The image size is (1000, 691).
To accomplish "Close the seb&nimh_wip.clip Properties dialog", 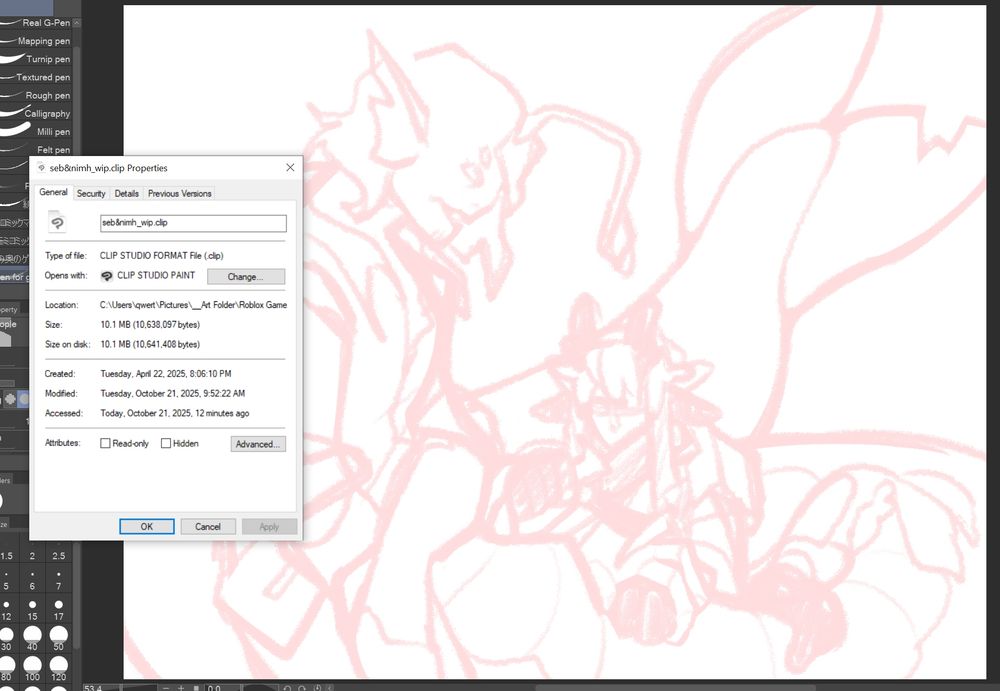I will [290, 168].
